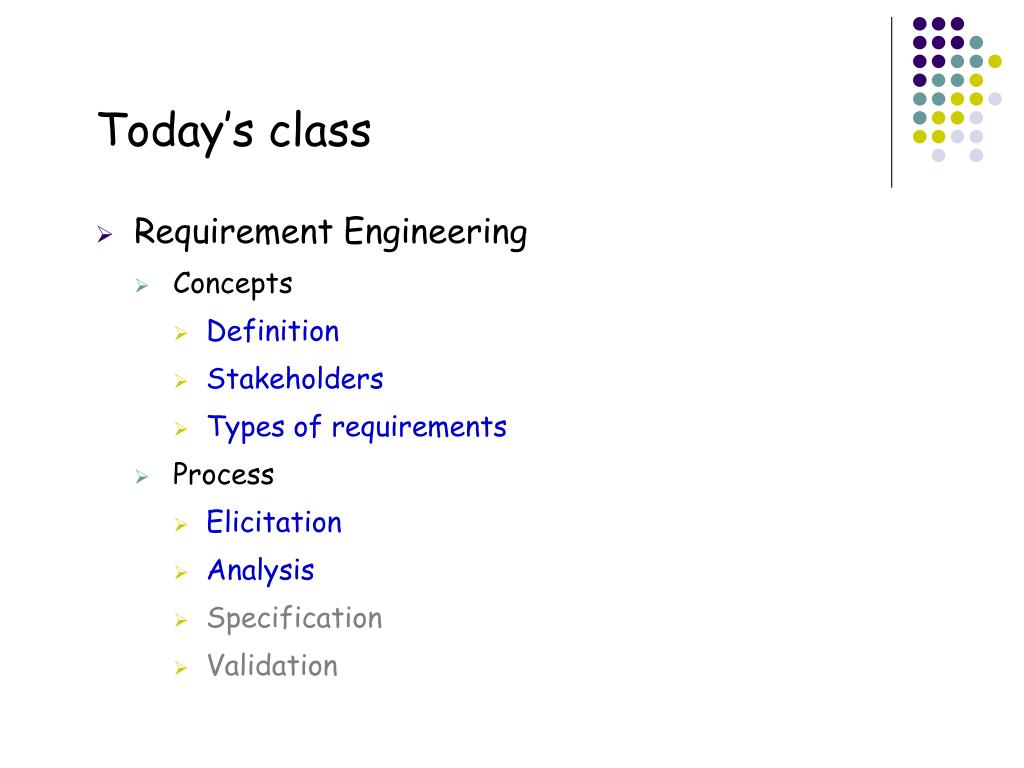Click the Stakeholders blue text
Viewport: 1024px width, 768px height.
295,379
